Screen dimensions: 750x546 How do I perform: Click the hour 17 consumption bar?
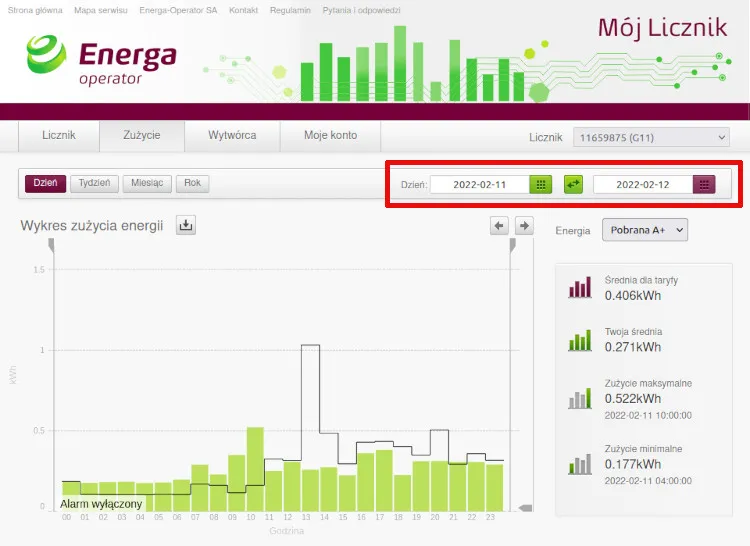384,480
